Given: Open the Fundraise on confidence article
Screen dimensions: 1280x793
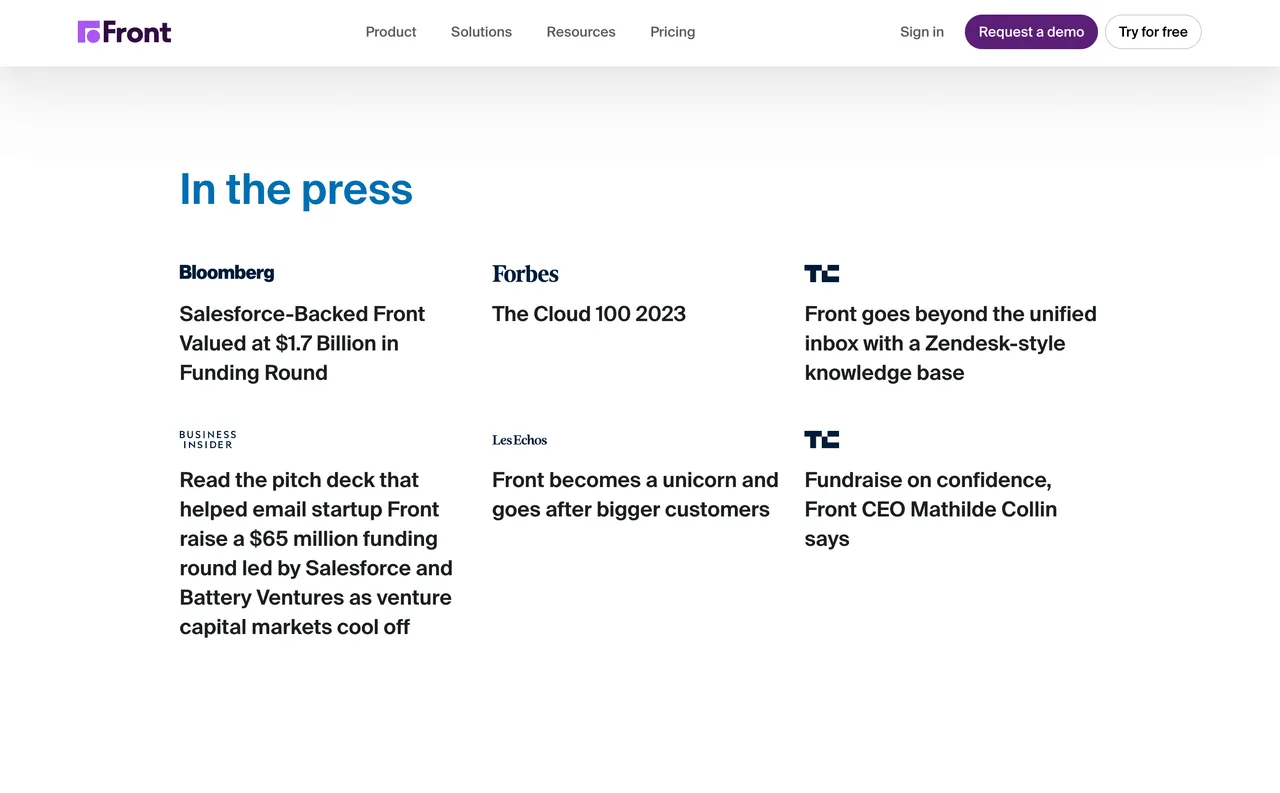Looking at the screenshot, I should tap(930, 509).
